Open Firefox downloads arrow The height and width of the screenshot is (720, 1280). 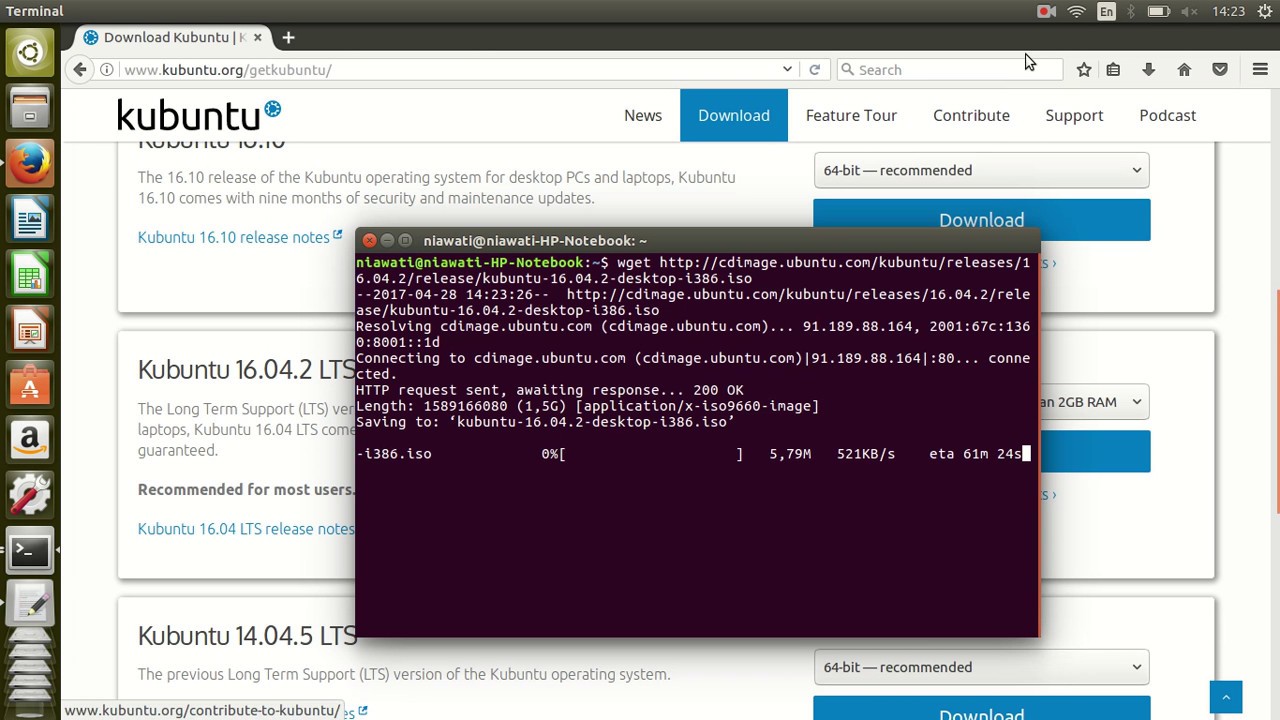[x=1148, y=69]
